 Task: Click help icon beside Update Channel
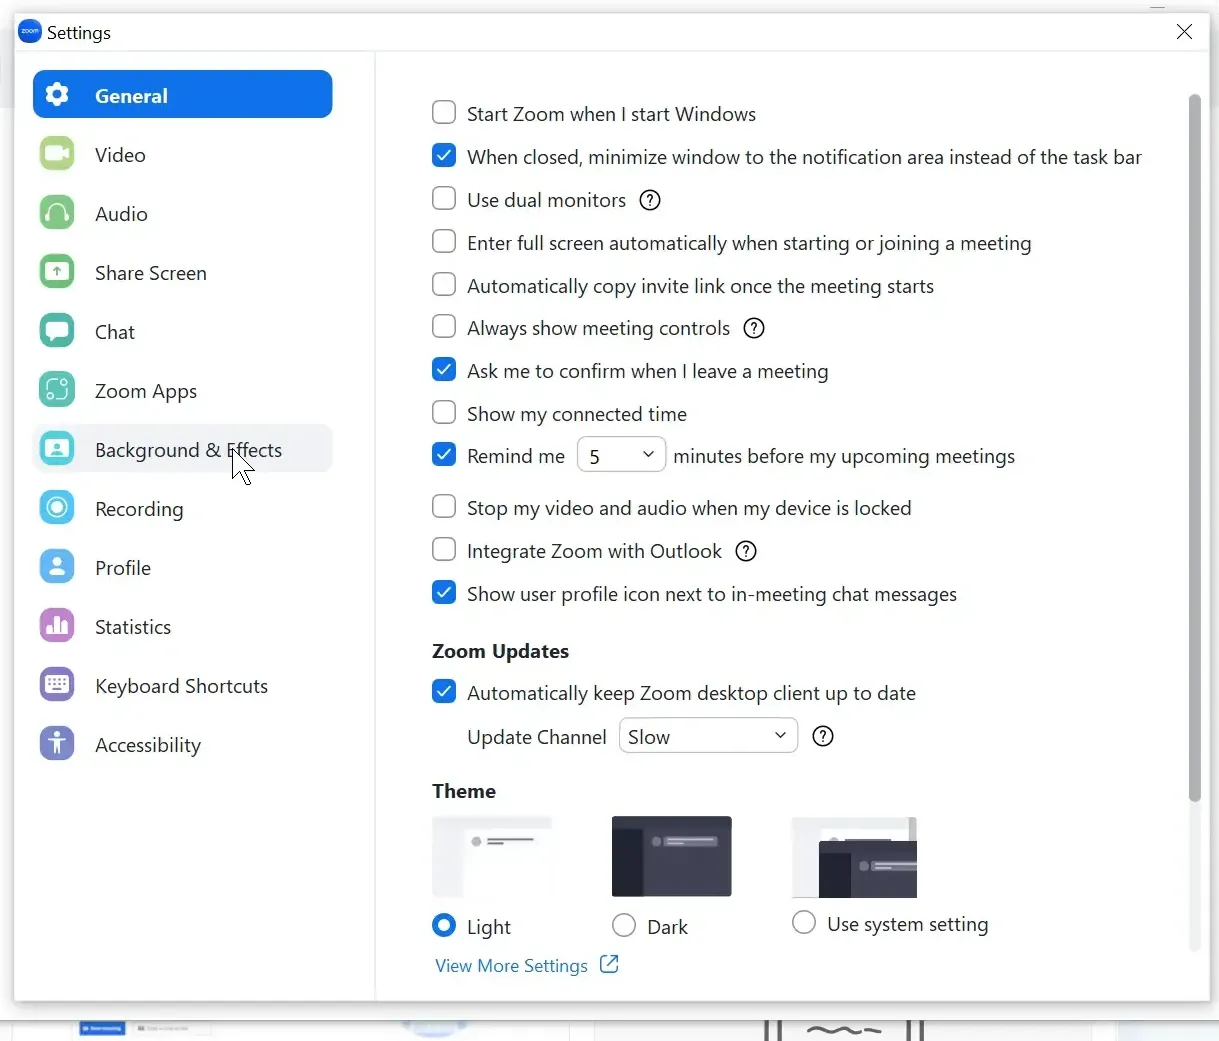point(823,736)
